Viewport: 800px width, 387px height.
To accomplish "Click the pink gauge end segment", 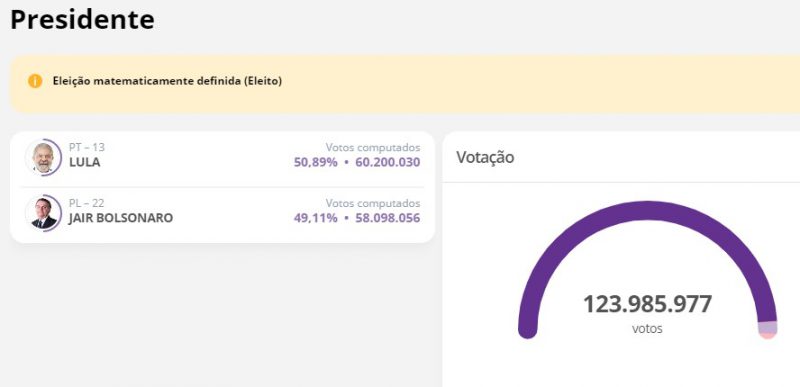I will [768, 336].
